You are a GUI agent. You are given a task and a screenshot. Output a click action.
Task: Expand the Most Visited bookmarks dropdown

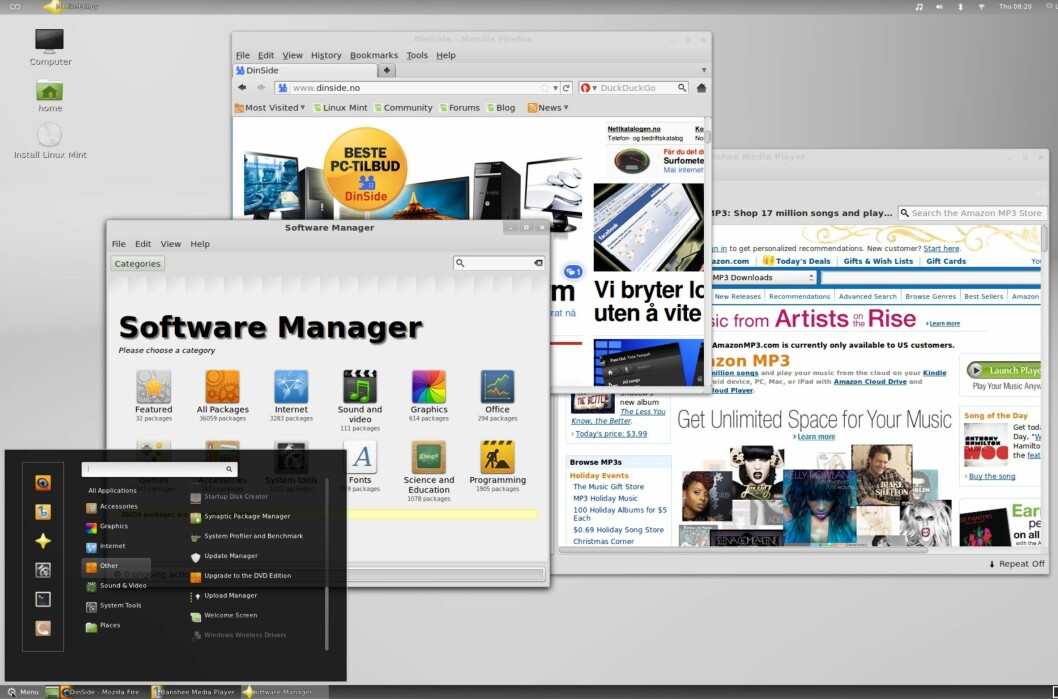[x=302, y=107]
